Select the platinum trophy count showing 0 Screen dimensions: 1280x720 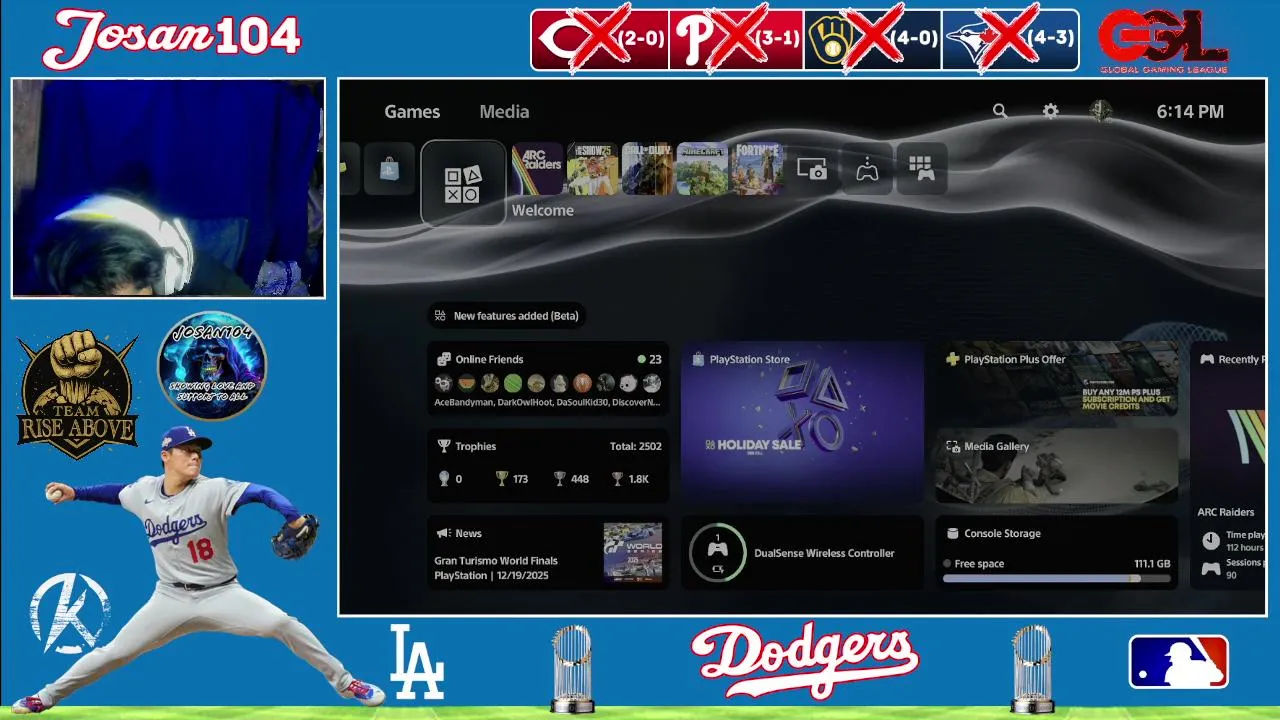point(449,479)
